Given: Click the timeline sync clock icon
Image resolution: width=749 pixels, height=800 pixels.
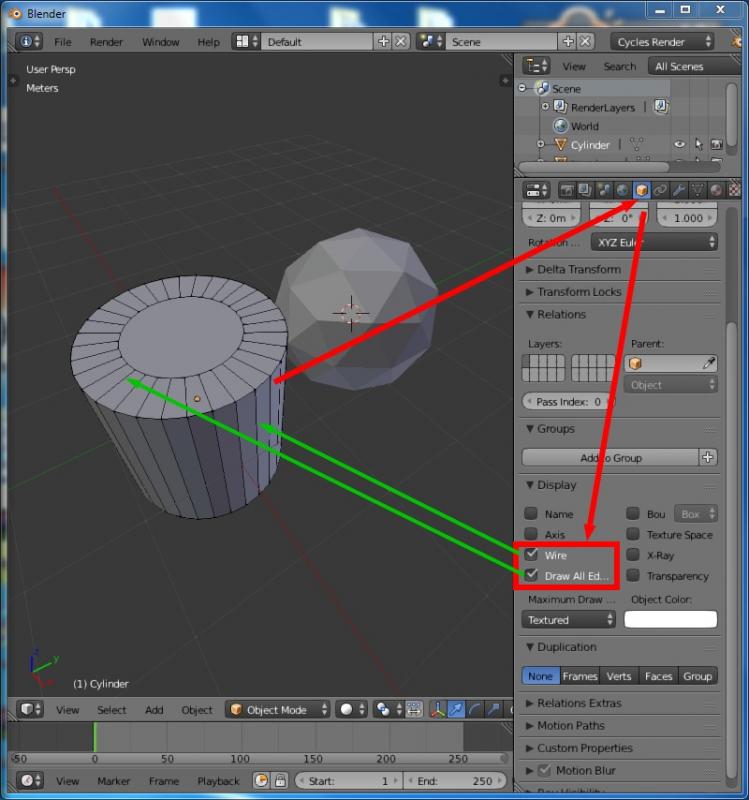Looking at the screenshot, I should point(261,781).
